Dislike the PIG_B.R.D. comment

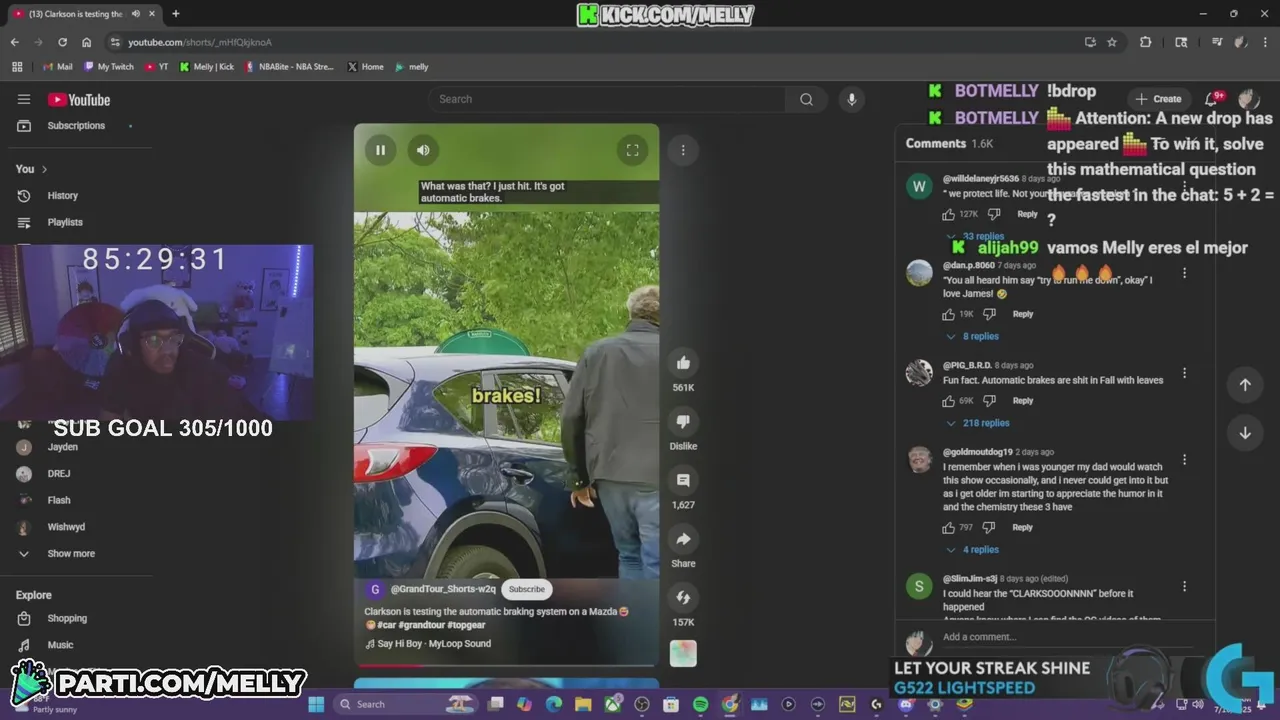point(989,401)
